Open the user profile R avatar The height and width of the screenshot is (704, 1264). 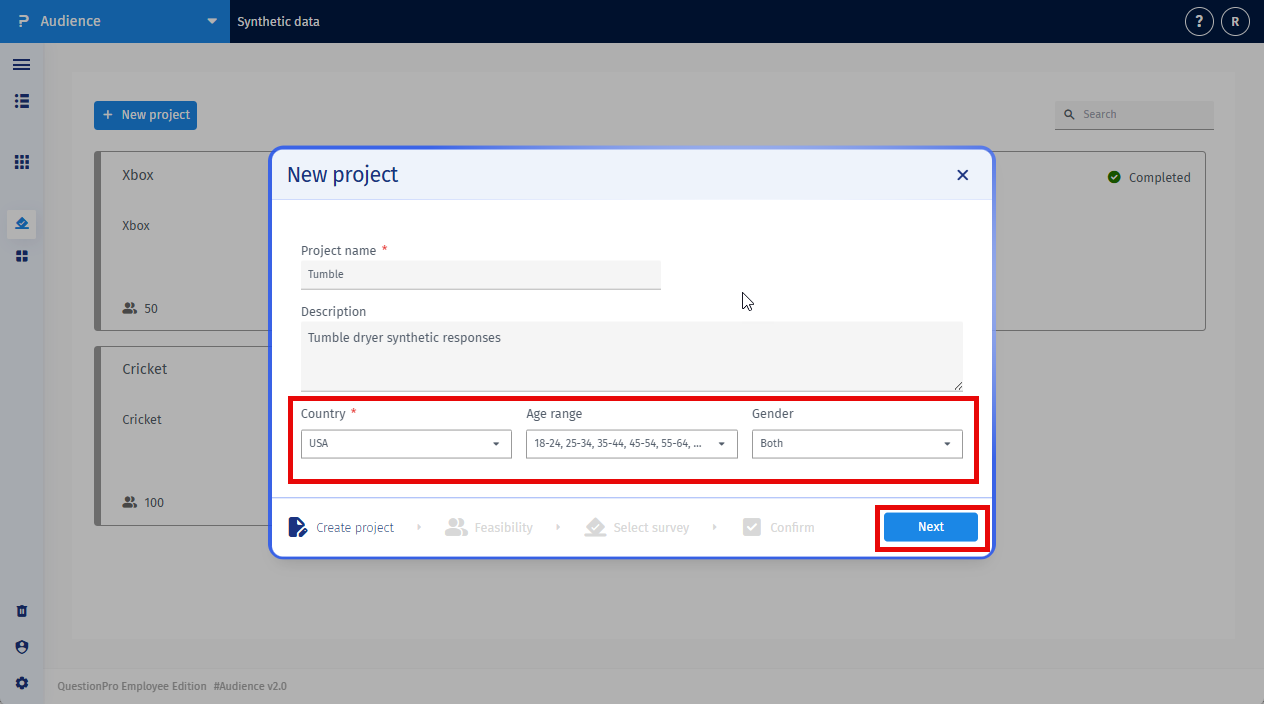[1235, 21]
